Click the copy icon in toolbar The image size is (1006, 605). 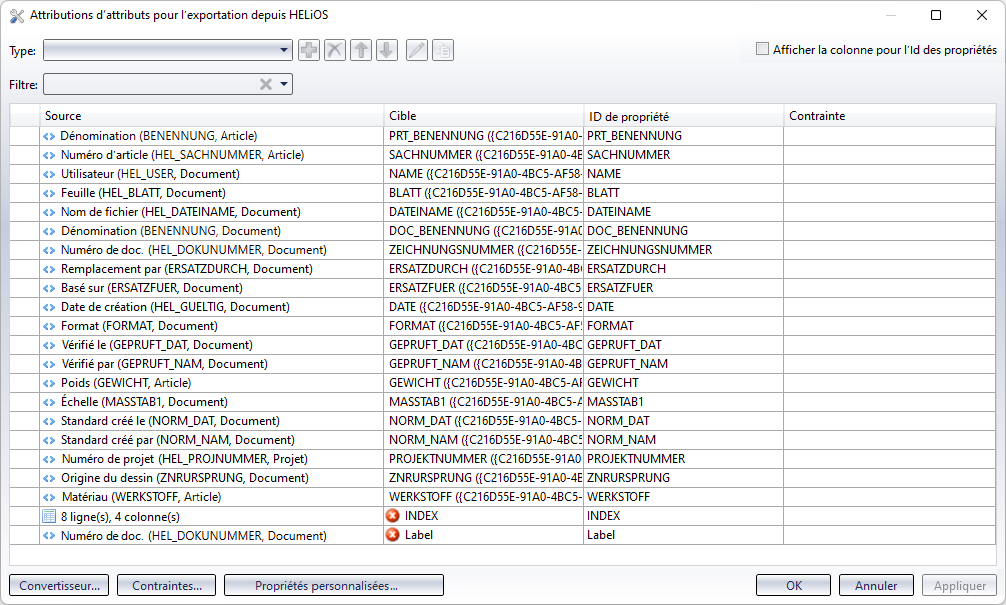(x=442, y=50)
